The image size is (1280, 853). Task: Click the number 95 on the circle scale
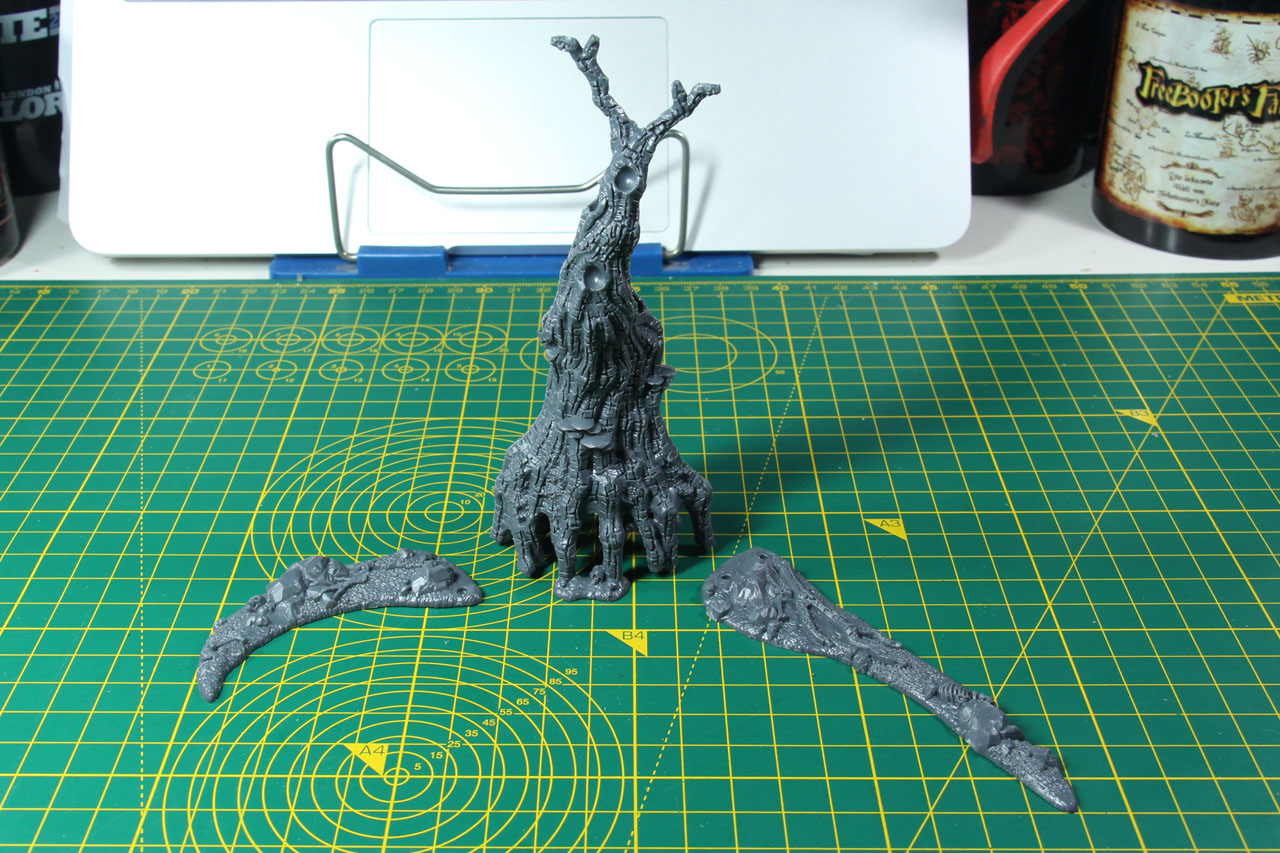tap(571, 672)
